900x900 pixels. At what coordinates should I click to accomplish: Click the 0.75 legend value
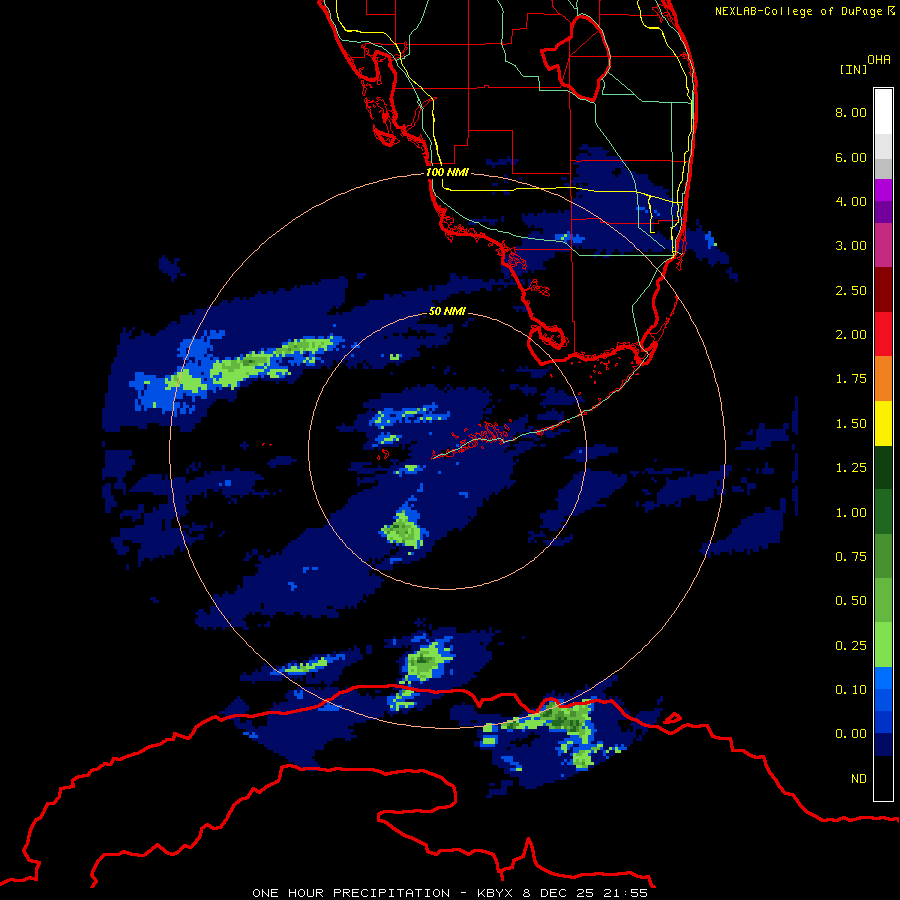[851, 557]
